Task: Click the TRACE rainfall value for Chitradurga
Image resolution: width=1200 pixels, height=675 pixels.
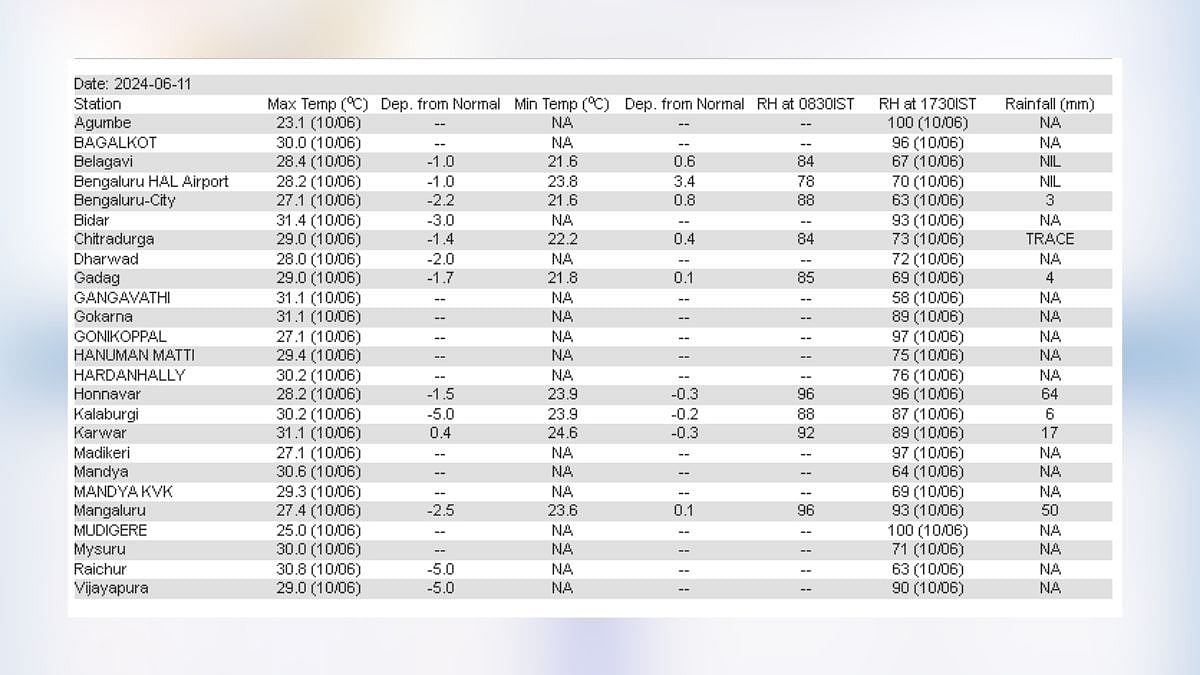Action: coord(1049,239)
